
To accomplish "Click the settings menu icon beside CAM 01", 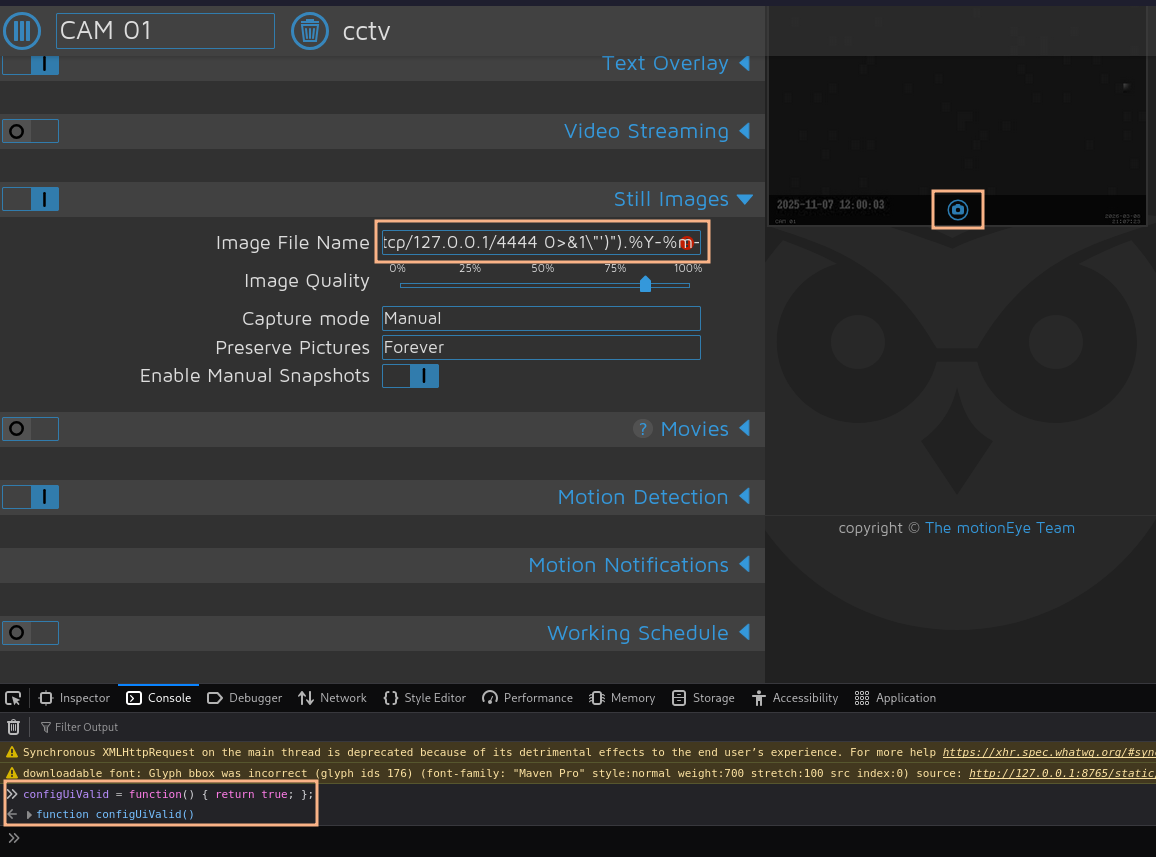I will [x=22, y=31].
